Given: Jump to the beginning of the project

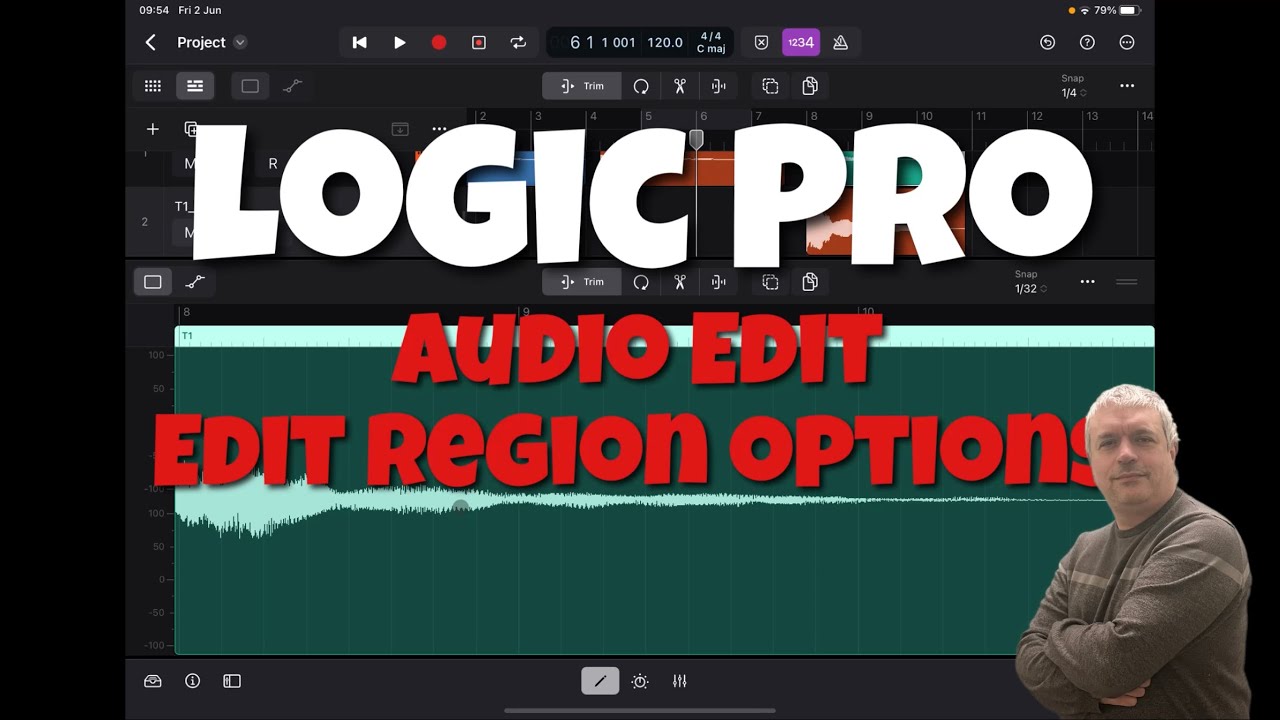Looking at the screenshot, I should tap(360, 42).
